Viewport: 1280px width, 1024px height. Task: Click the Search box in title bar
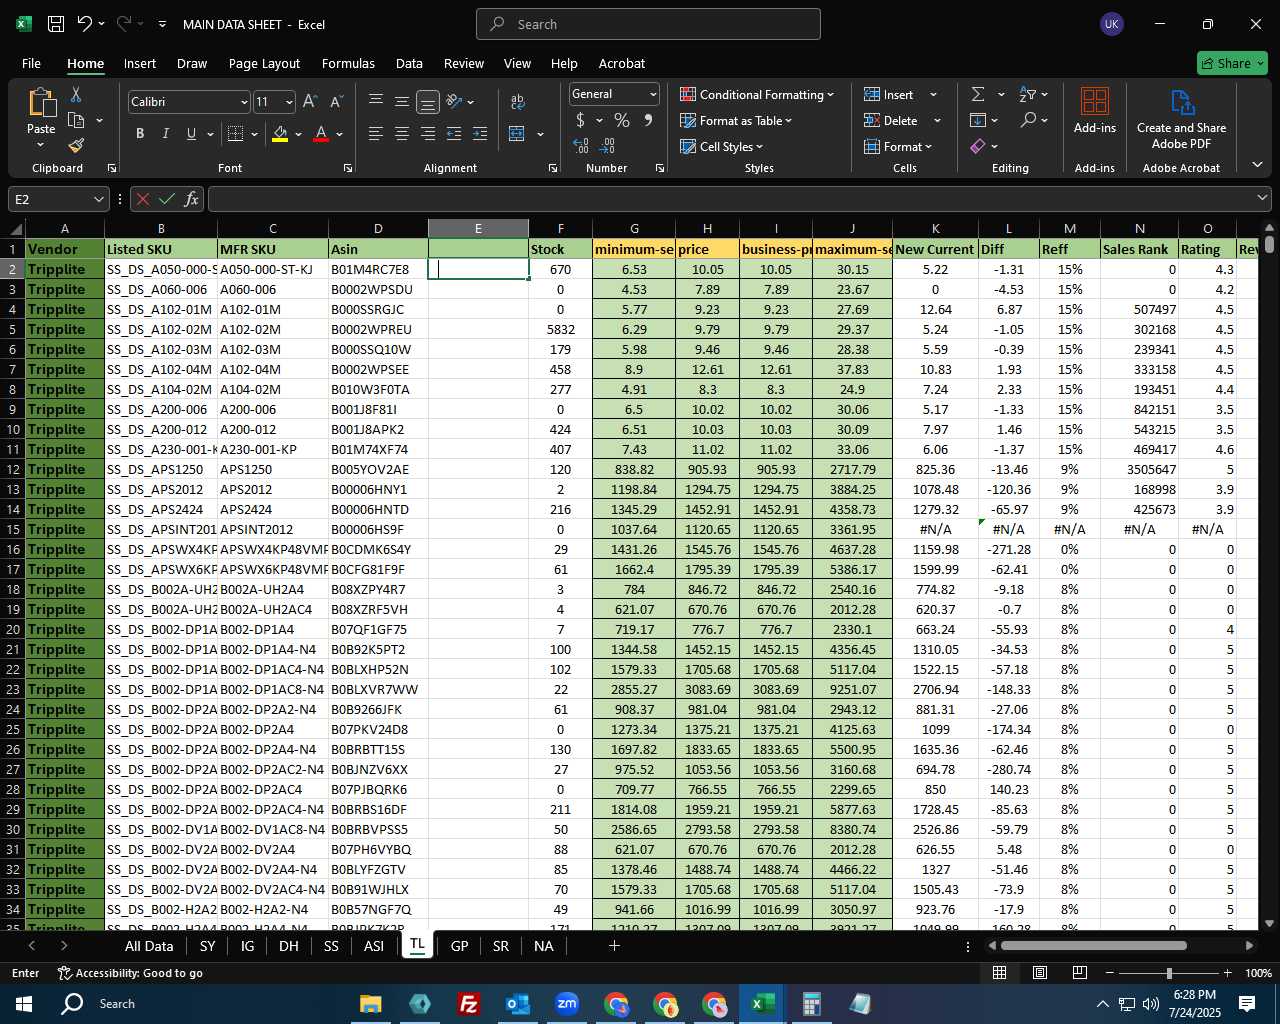coord(648,24)
